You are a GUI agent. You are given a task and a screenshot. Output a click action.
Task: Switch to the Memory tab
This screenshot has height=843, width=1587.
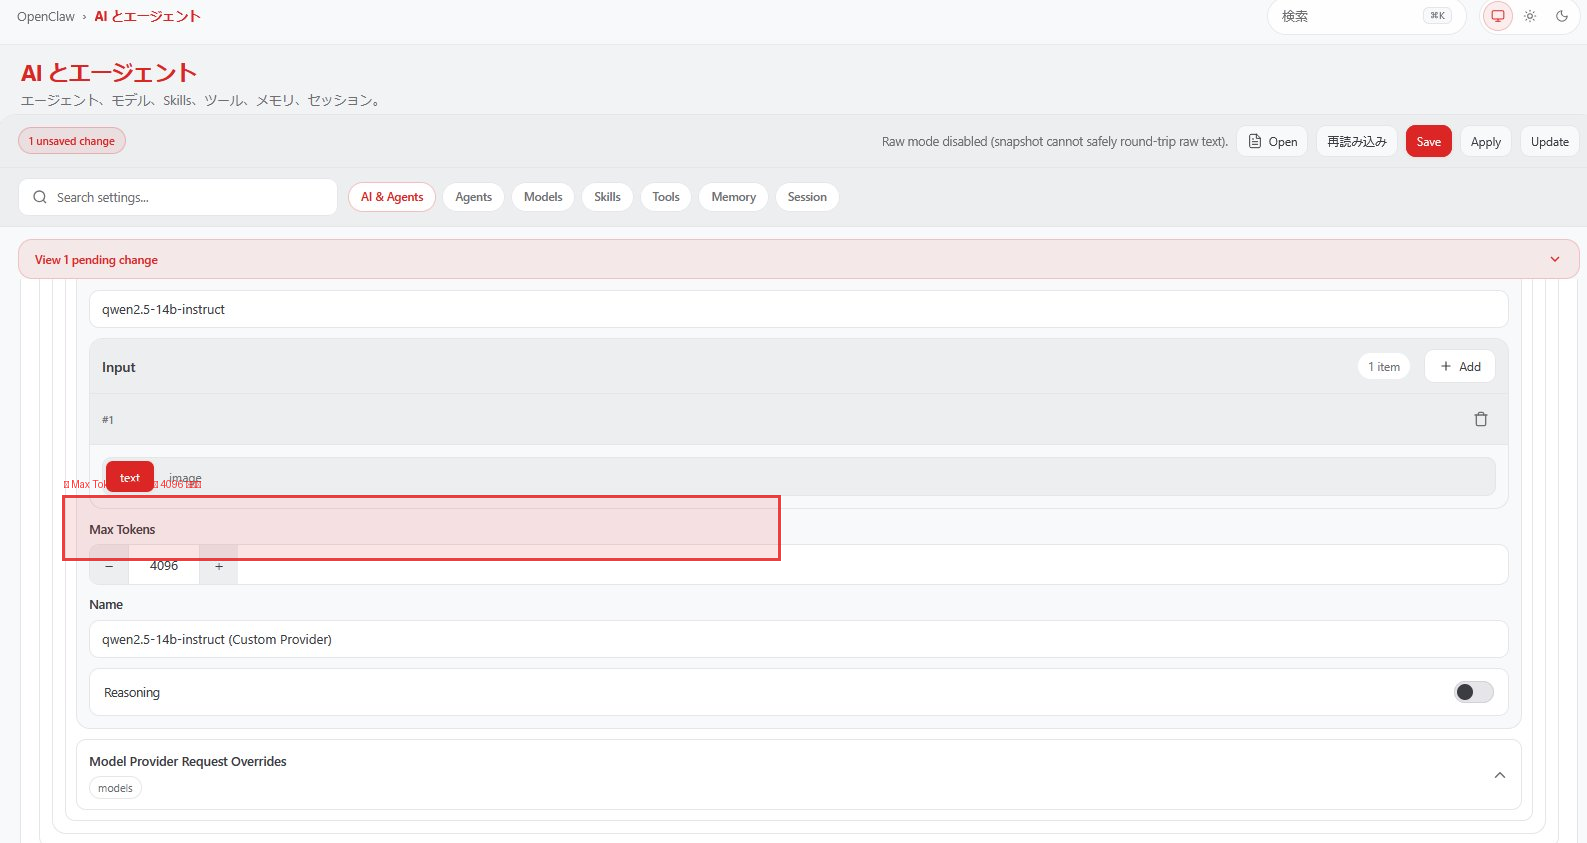pyautogui.click(x=733, y=197)
